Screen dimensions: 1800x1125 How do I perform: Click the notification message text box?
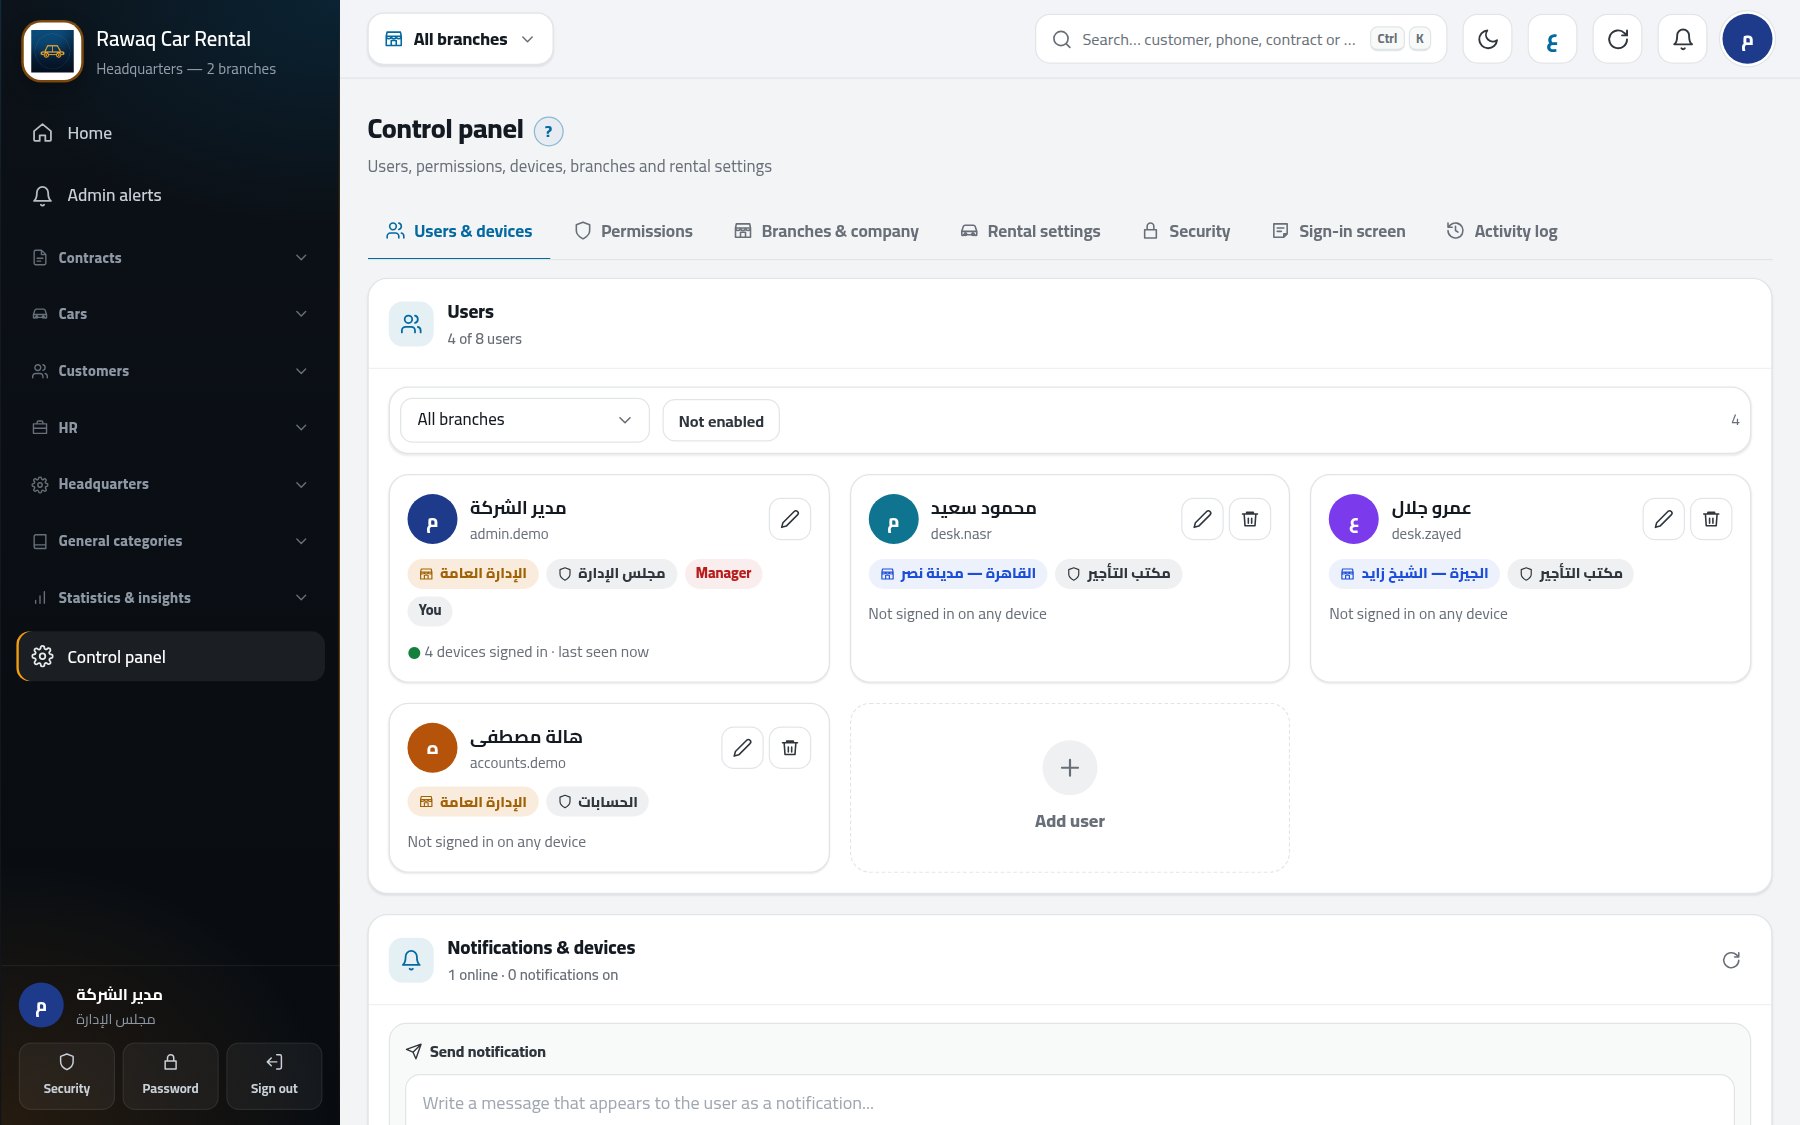1070,1102
